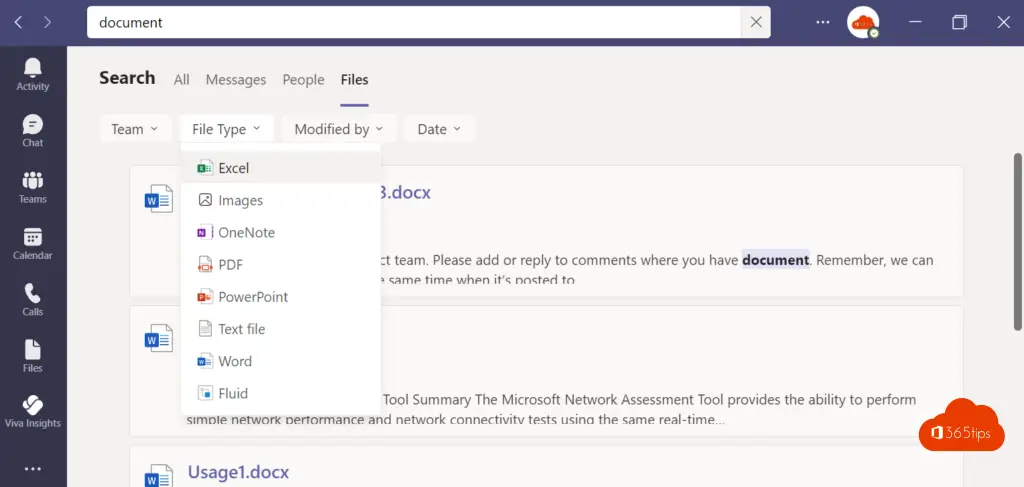Expand the Date filter dropdown
The width and height of the screenshot is (1024, 487).
440,129
